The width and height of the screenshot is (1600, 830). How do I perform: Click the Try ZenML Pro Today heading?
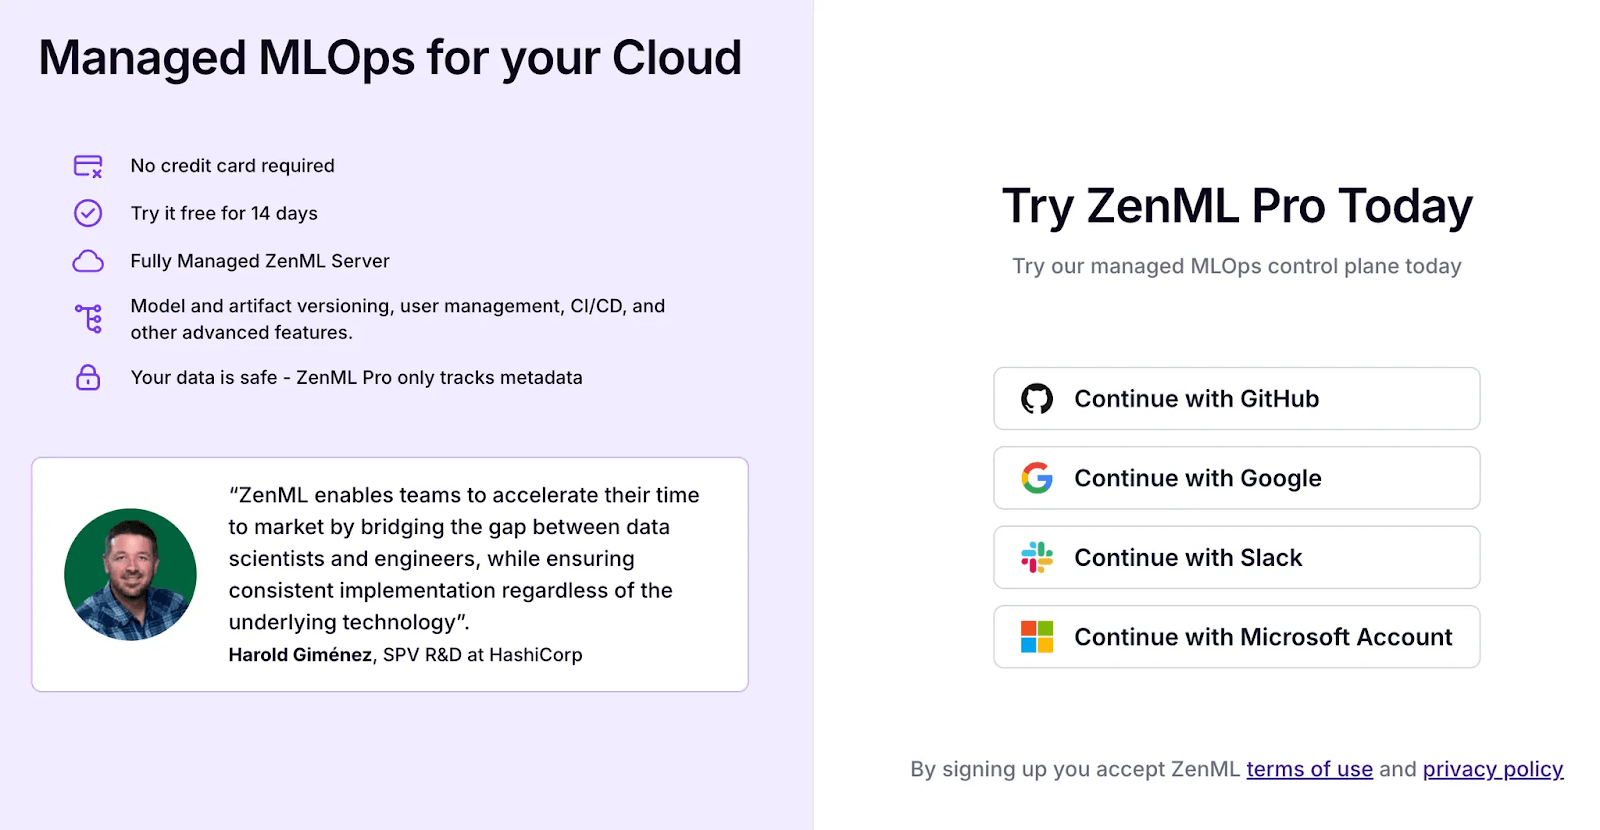click(x=1237, y=206)
